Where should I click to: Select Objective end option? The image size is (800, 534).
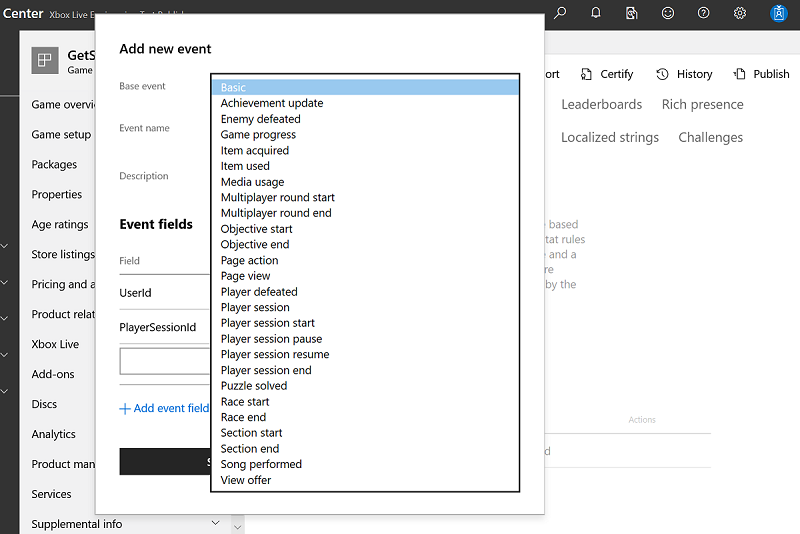click(x=365, y=244)
